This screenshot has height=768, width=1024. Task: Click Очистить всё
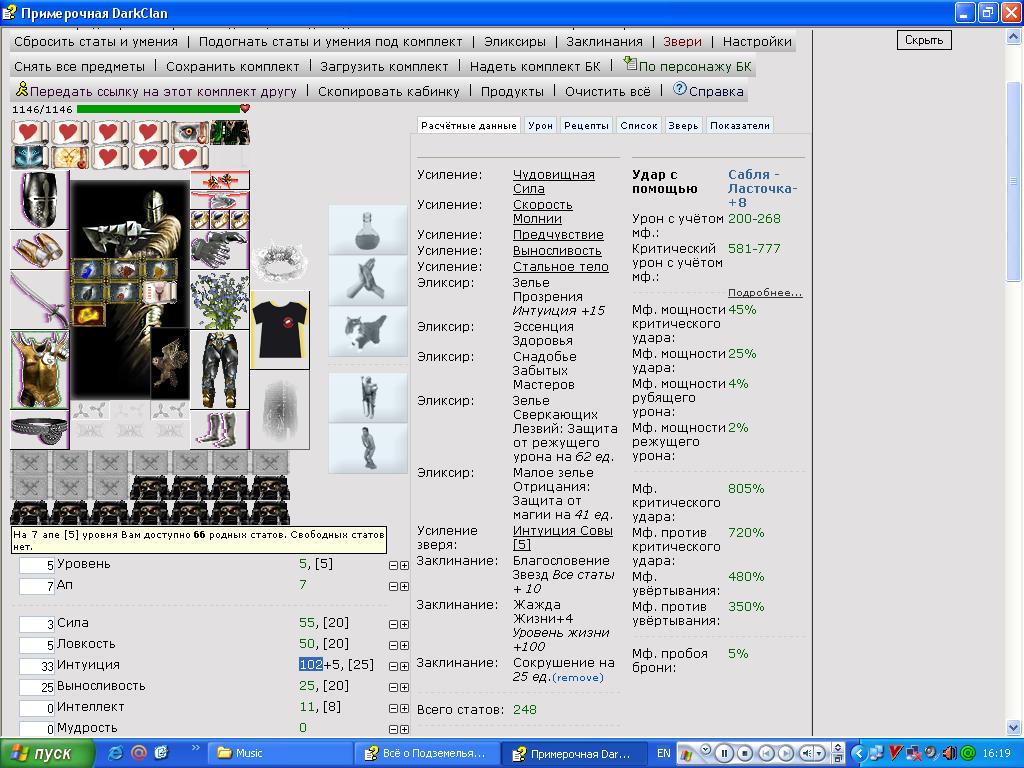coord(607,91)
